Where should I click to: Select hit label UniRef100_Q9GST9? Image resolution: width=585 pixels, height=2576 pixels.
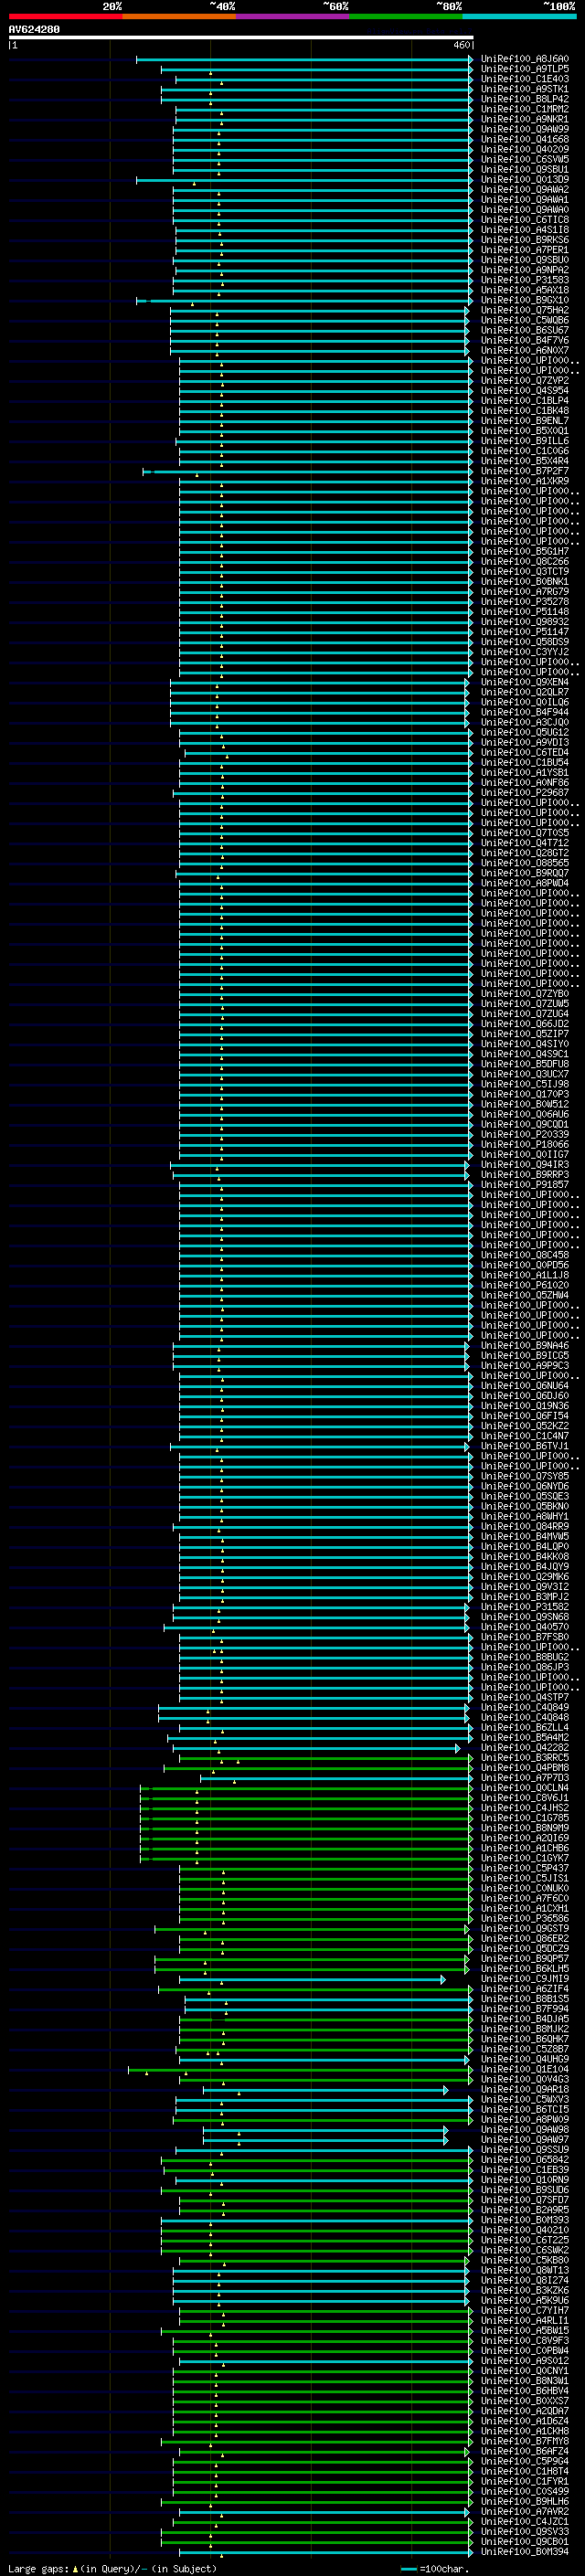pos(525,1928)
